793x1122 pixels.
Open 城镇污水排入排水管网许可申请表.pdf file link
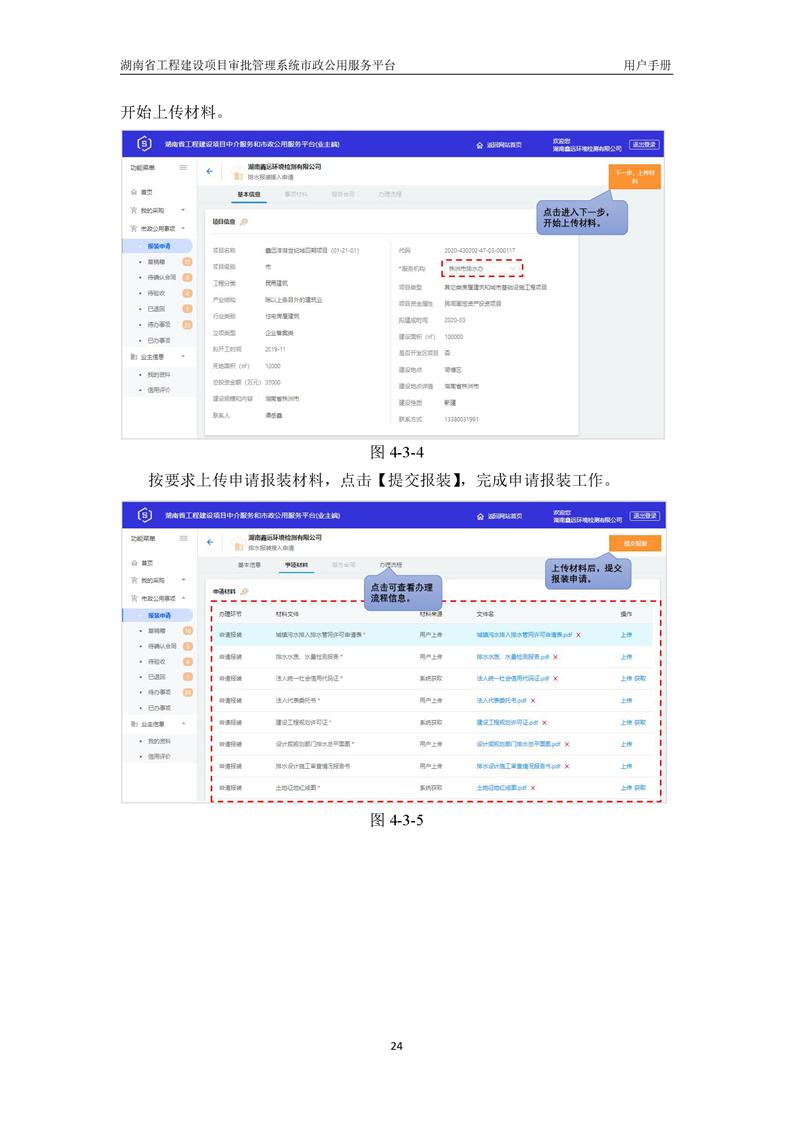click(524, 635)
